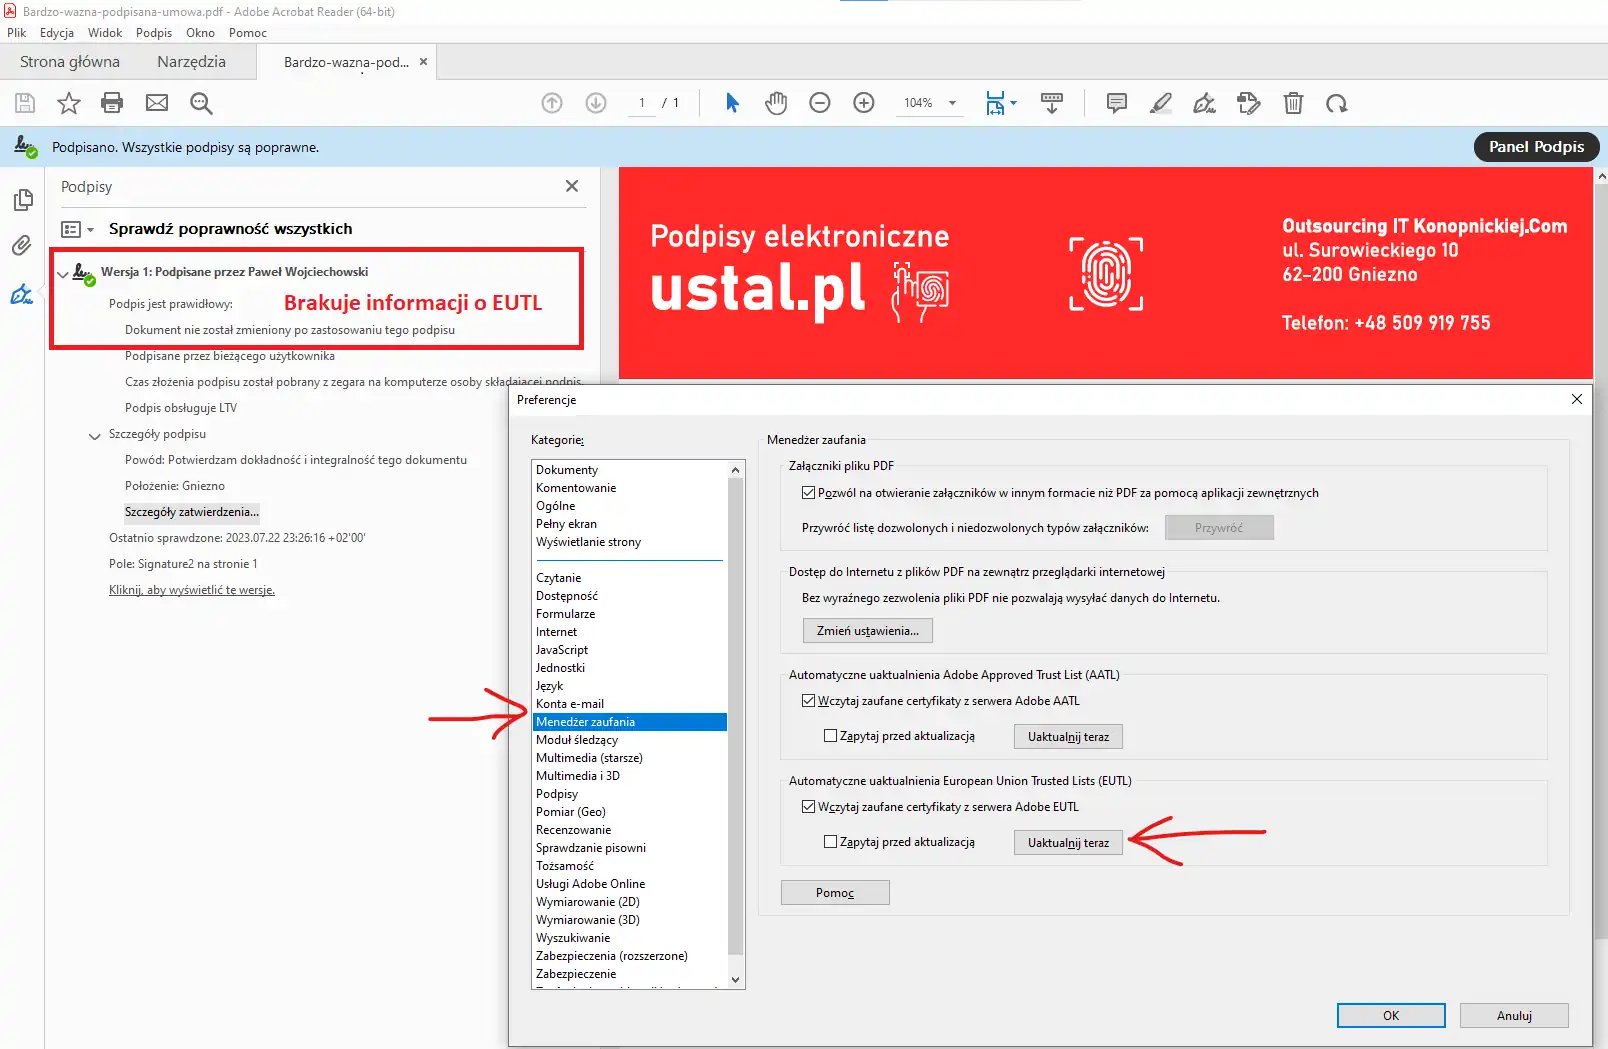Image resolution: width=1608 pixels, height=1049 pixels.
Task: Toggle loading trusted certificates from Adobe EUTL
Action: click(808, 807)
